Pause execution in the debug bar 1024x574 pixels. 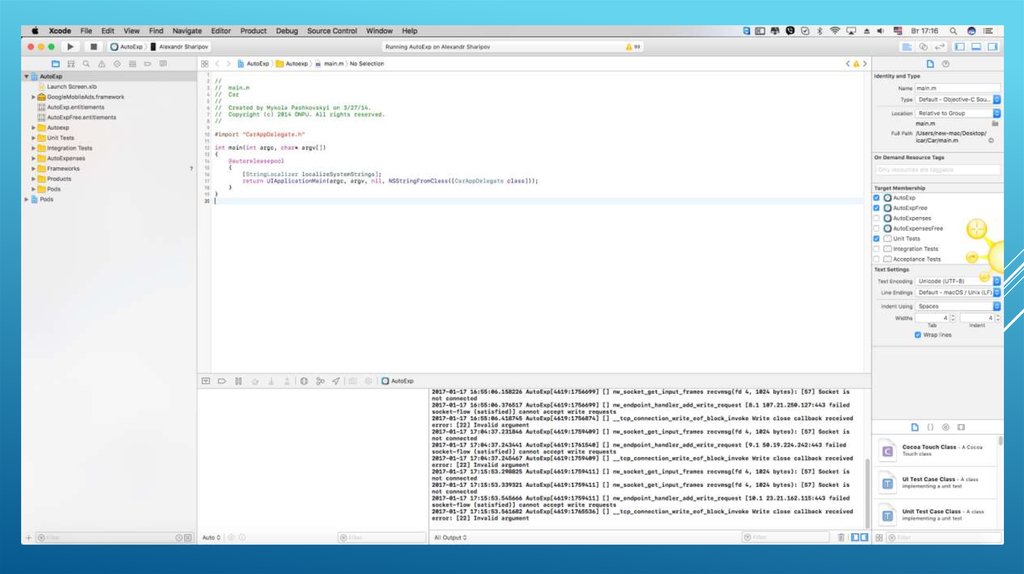click(x=238, y=381)
